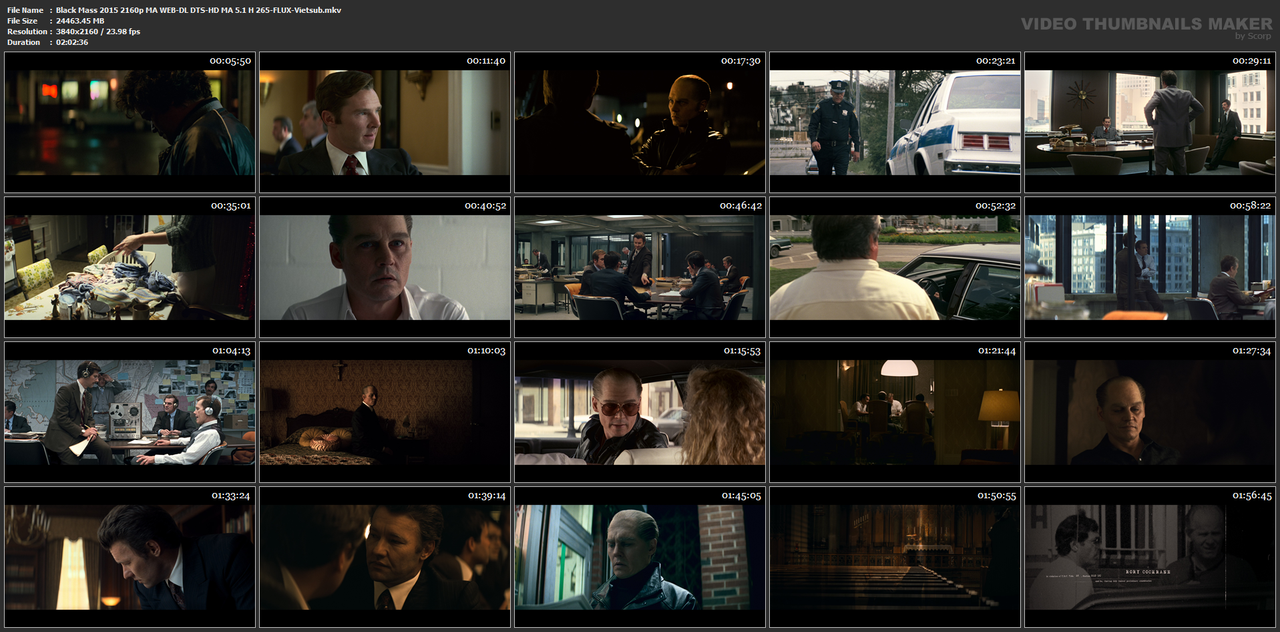Open the thumbnail stamped 00:52:32

click(x=895, y=267)
